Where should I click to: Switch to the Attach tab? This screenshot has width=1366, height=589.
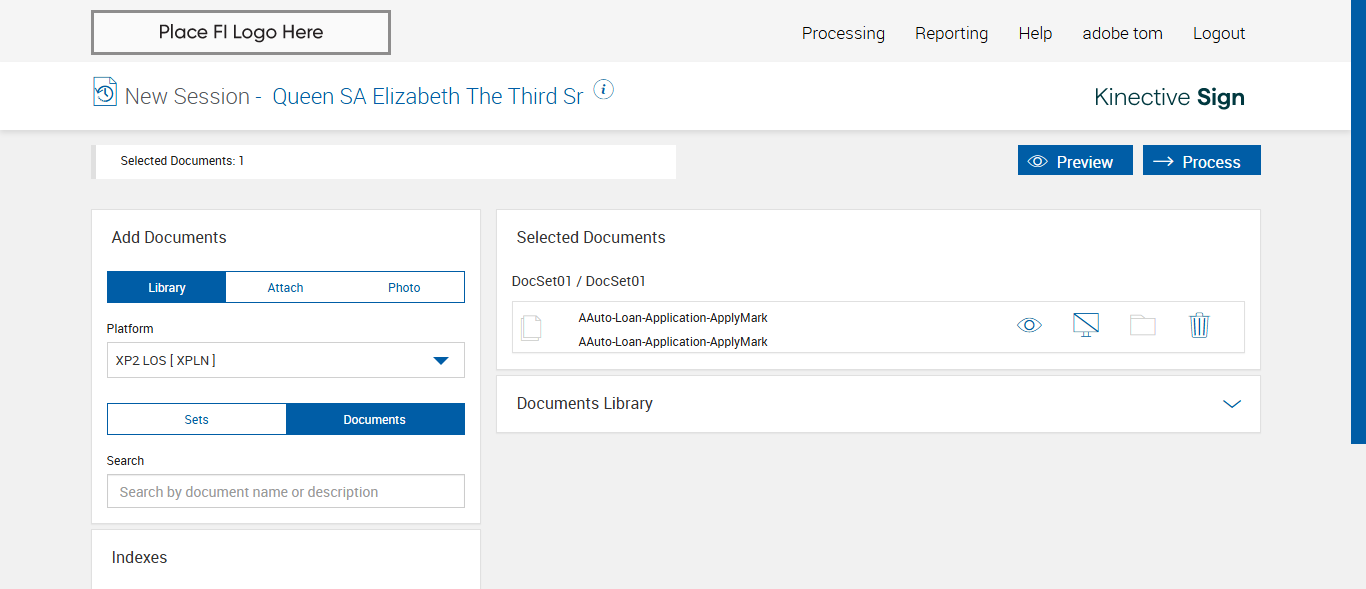click(285, 287)
